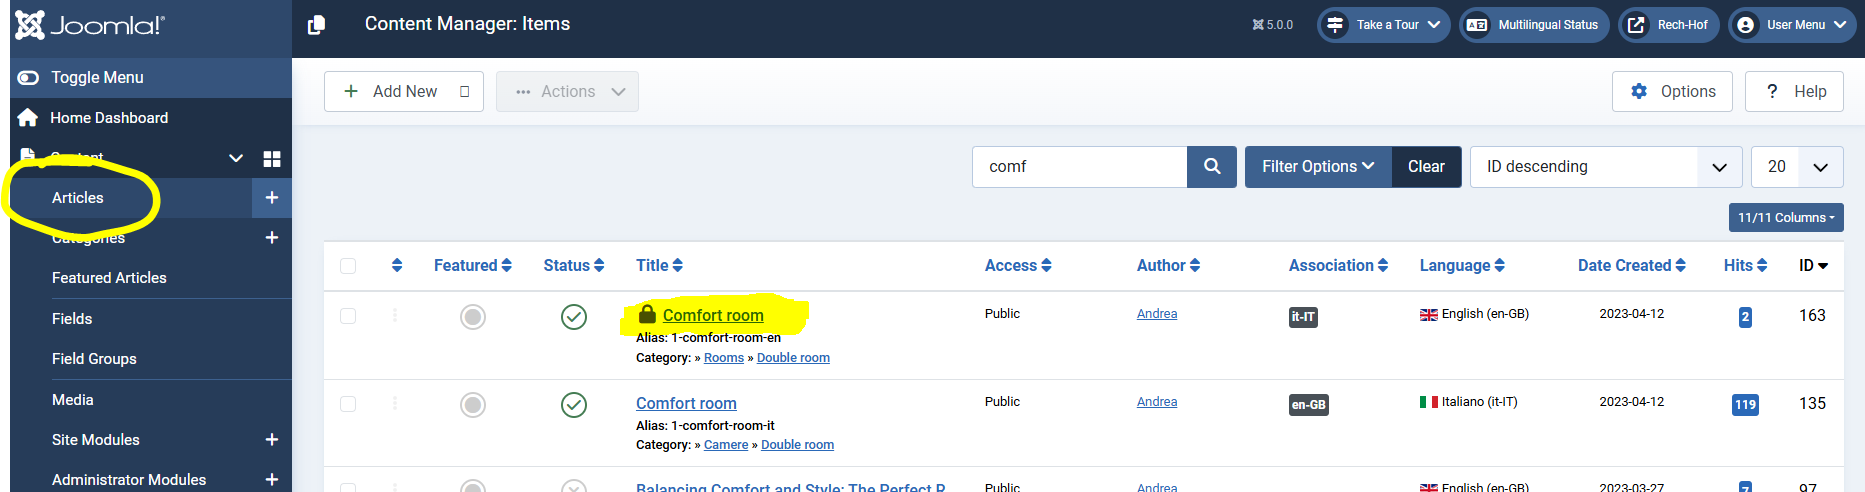The width and height of the screenshot is (1865, 492).
Task: Select checkbox for first Comfort room article
Action: (x=348, y=316)
